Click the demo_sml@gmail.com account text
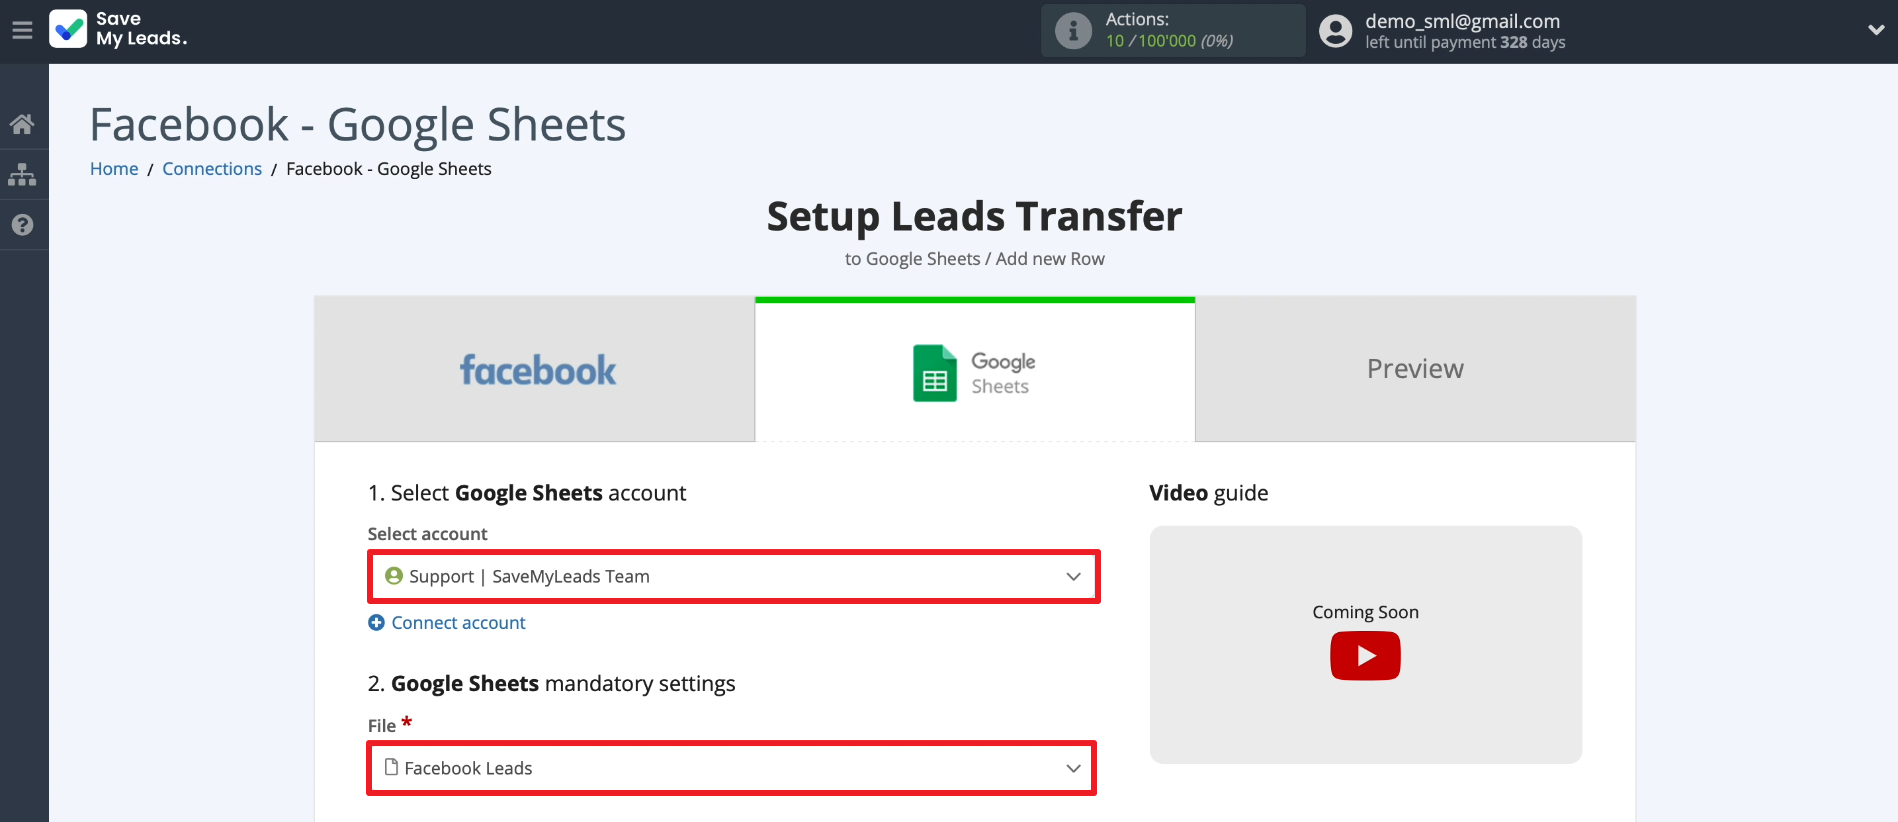This screenshot has height=822, width=1898. coord(1462,21)
